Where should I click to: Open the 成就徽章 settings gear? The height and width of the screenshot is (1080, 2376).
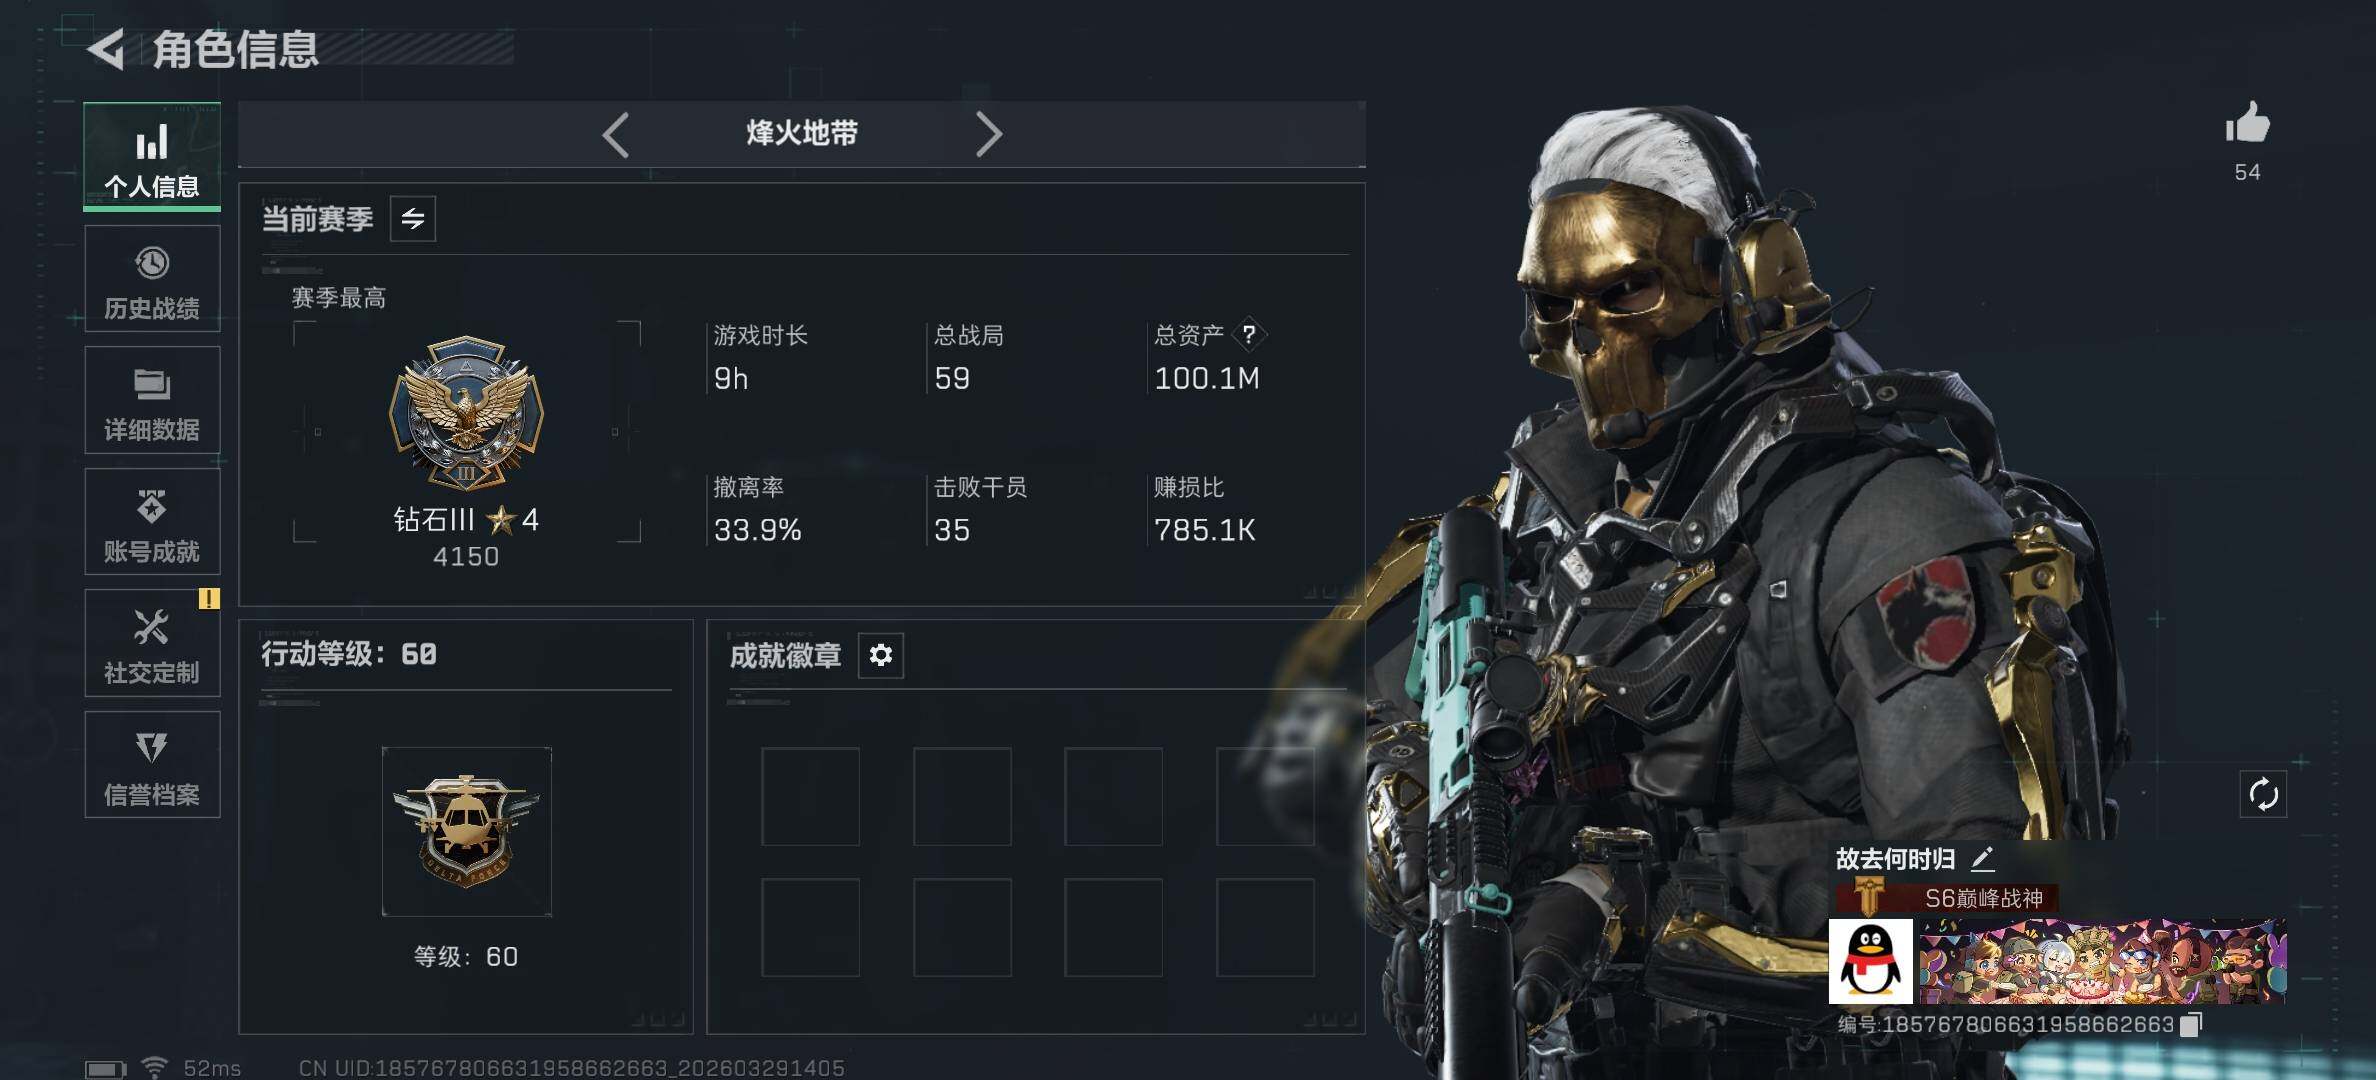coord(881,655)
